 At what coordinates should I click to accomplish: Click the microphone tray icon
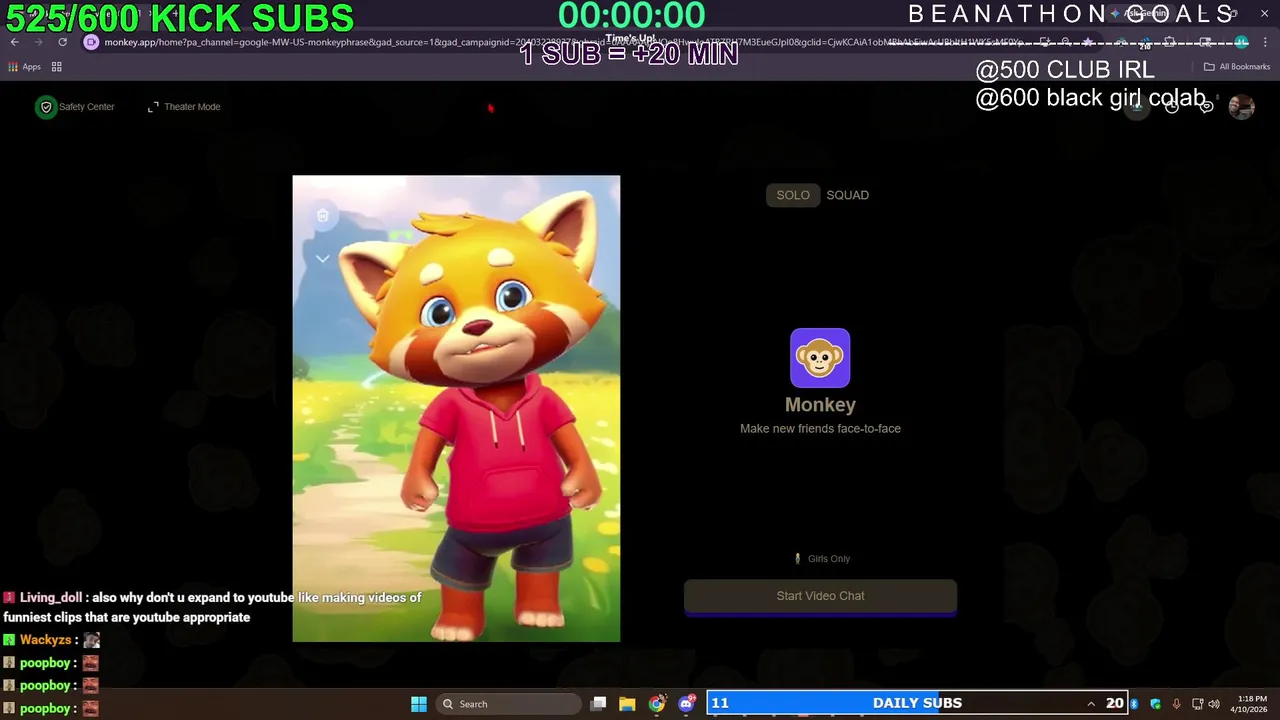pyautogui.click(x=1176, y=704)
